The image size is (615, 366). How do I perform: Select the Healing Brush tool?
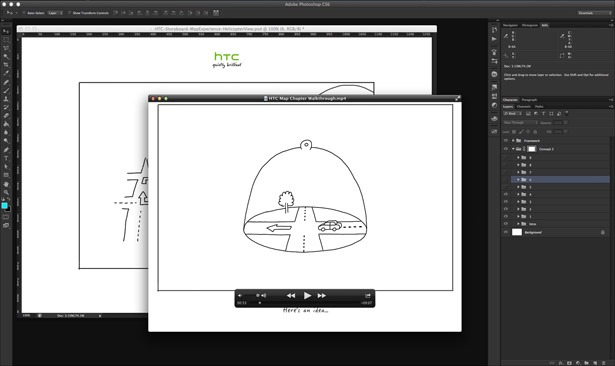6,82
